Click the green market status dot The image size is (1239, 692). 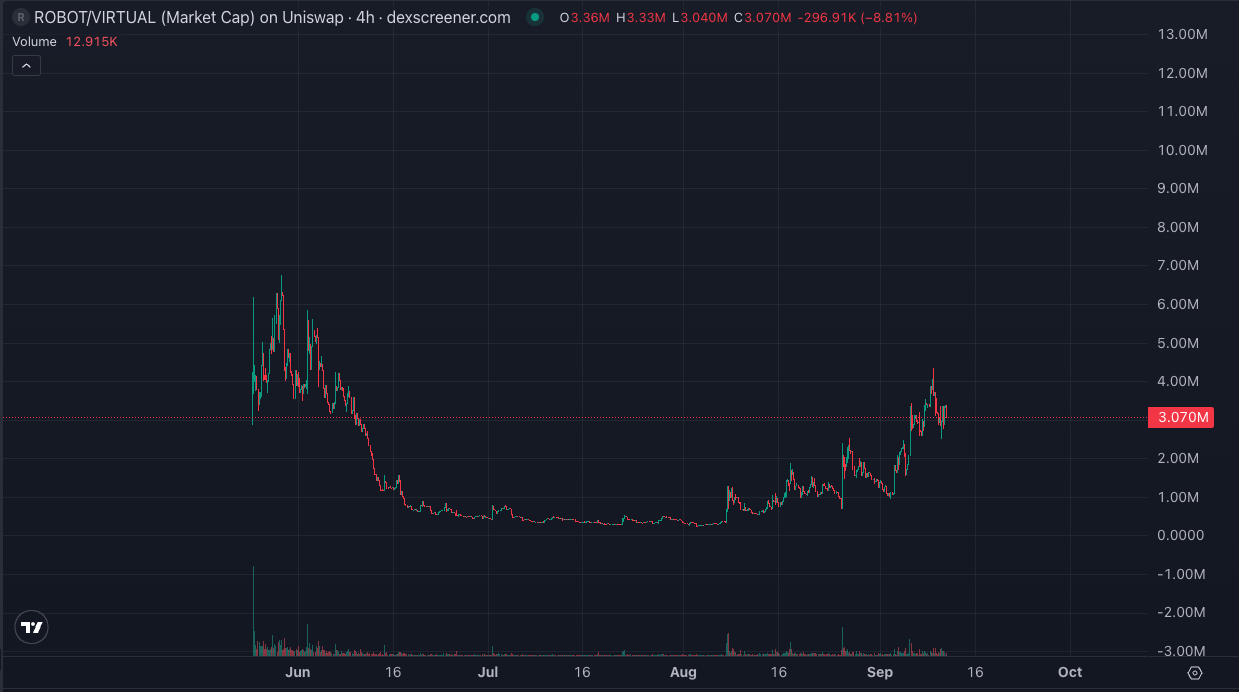click(536, 18)
